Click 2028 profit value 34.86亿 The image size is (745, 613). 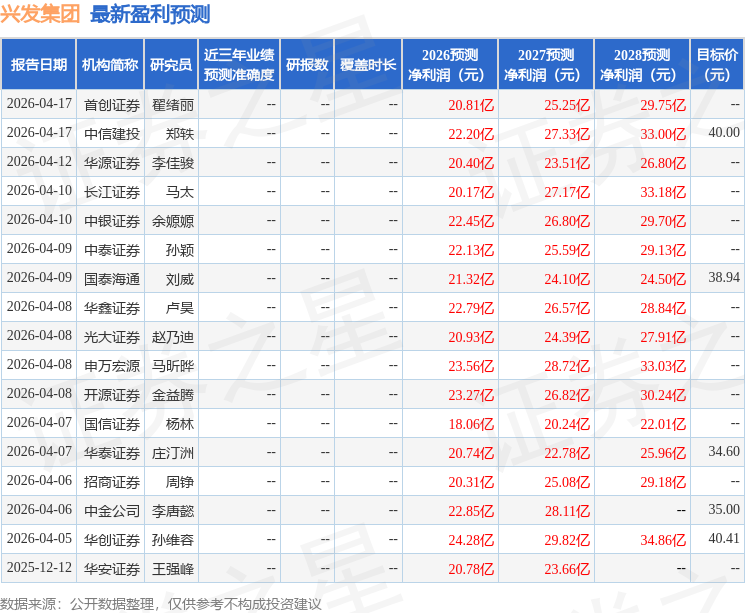click(x=663, y=540)
